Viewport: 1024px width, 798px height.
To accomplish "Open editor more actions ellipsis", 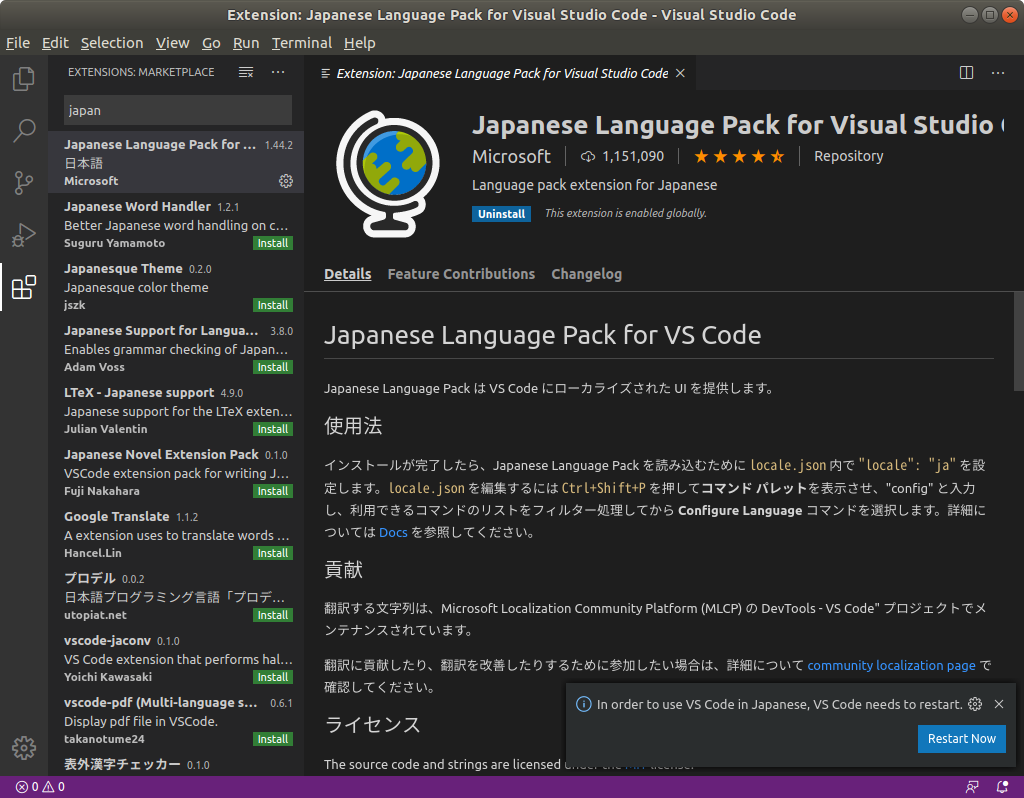I will point(997,72).
